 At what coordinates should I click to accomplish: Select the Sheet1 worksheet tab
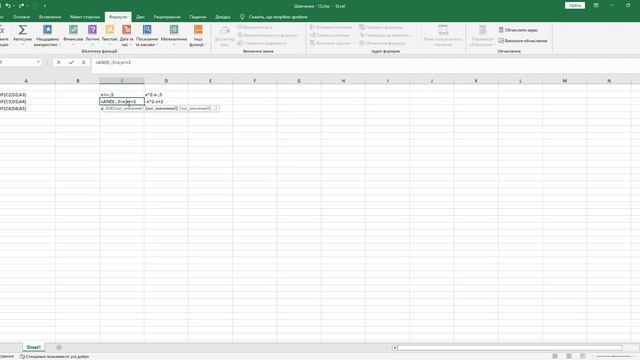[33, 347]
